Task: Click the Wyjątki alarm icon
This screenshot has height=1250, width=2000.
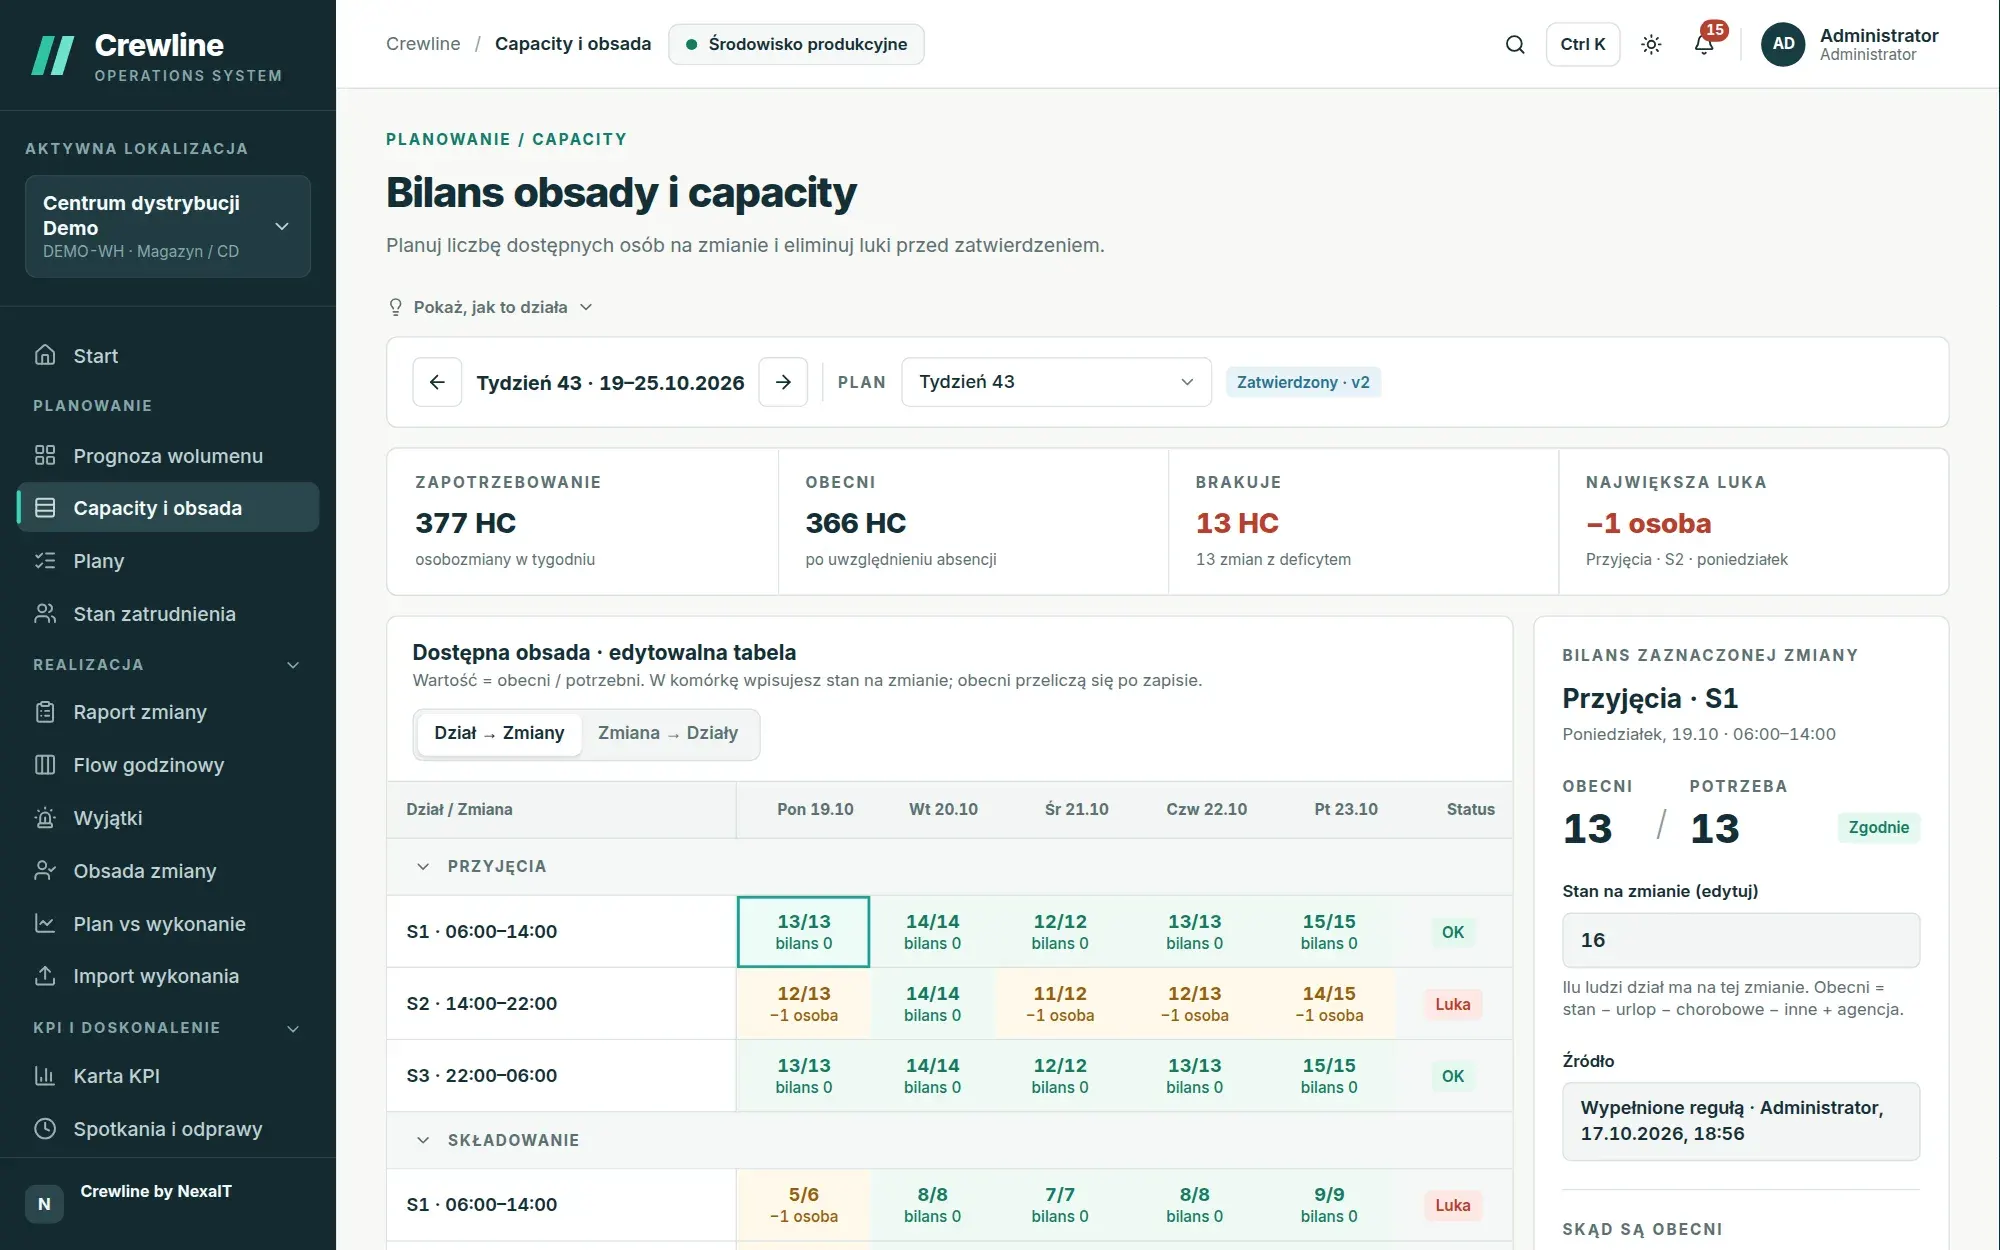Action: [x=45, y=818]
